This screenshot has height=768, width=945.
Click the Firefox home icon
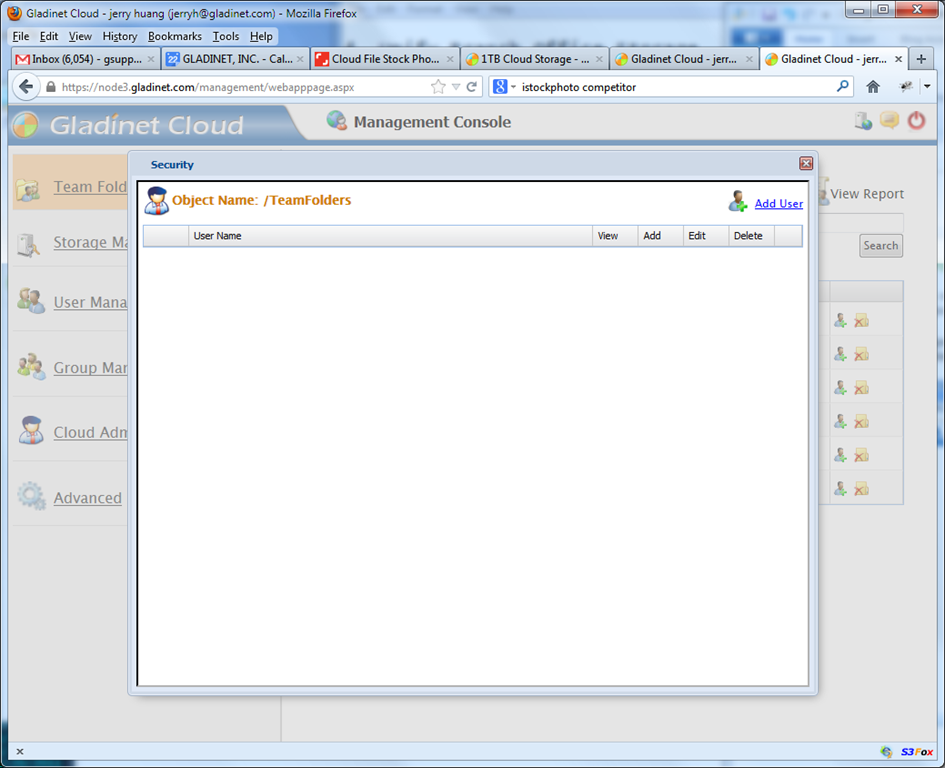[873, 87]
